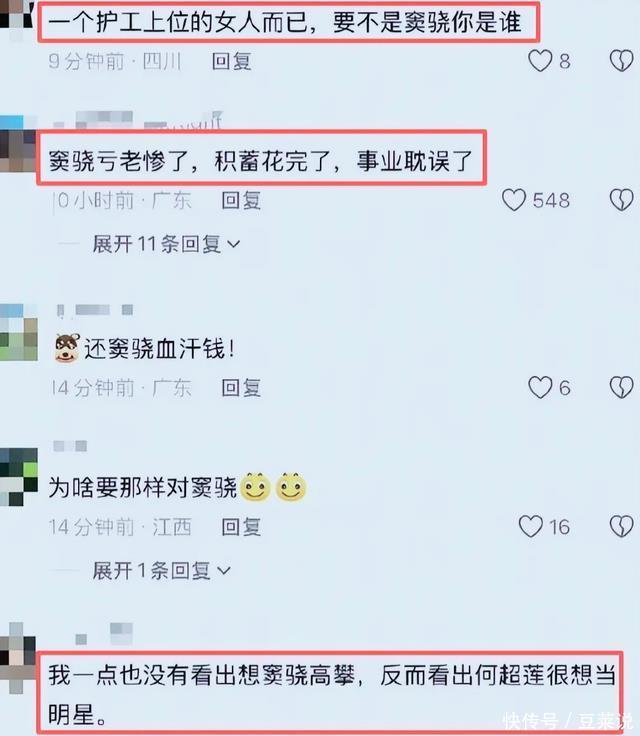Screen dimensions: 640x736
Task: Dislike the Sichuan user's comment
Action: pyautogui.click(x=621, y=61)
